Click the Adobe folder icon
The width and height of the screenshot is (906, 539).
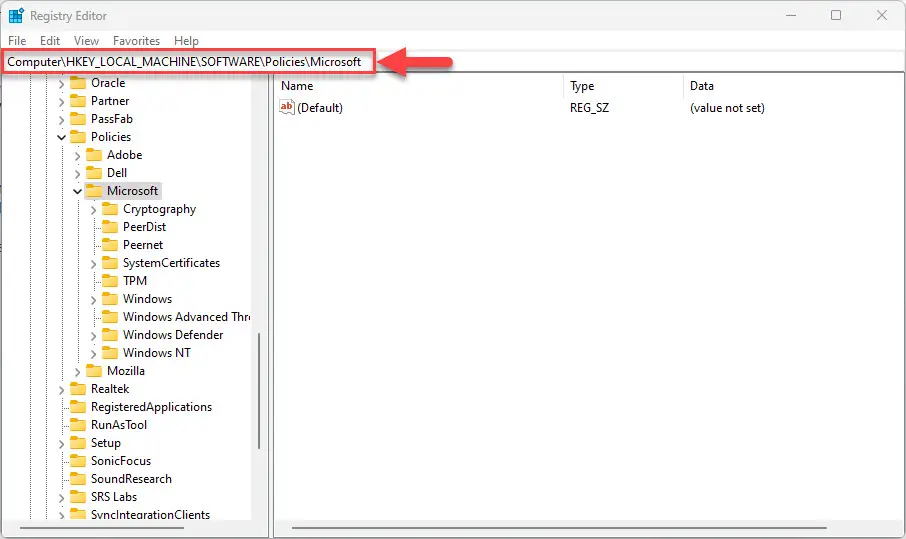pos(94,155)
